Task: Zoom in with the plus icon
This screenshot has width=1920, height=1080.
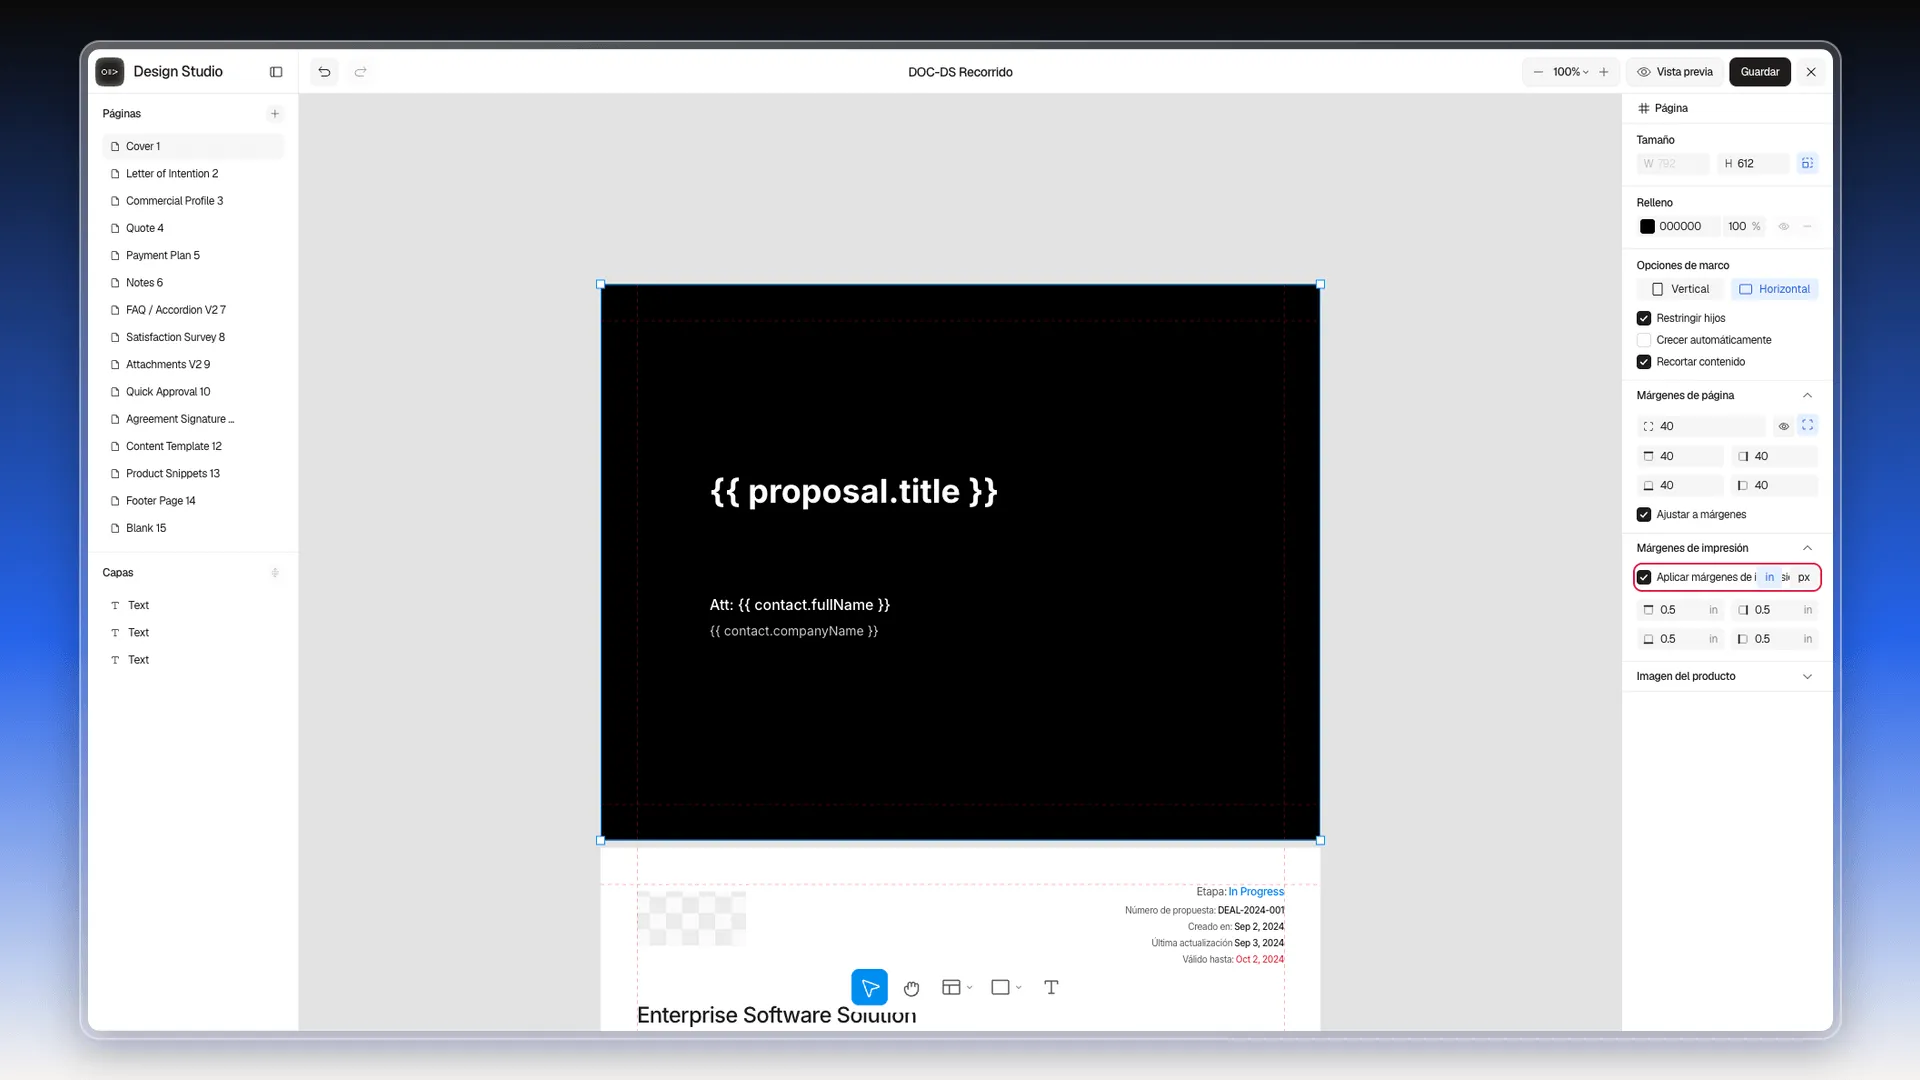Action: pos(1604,72)
